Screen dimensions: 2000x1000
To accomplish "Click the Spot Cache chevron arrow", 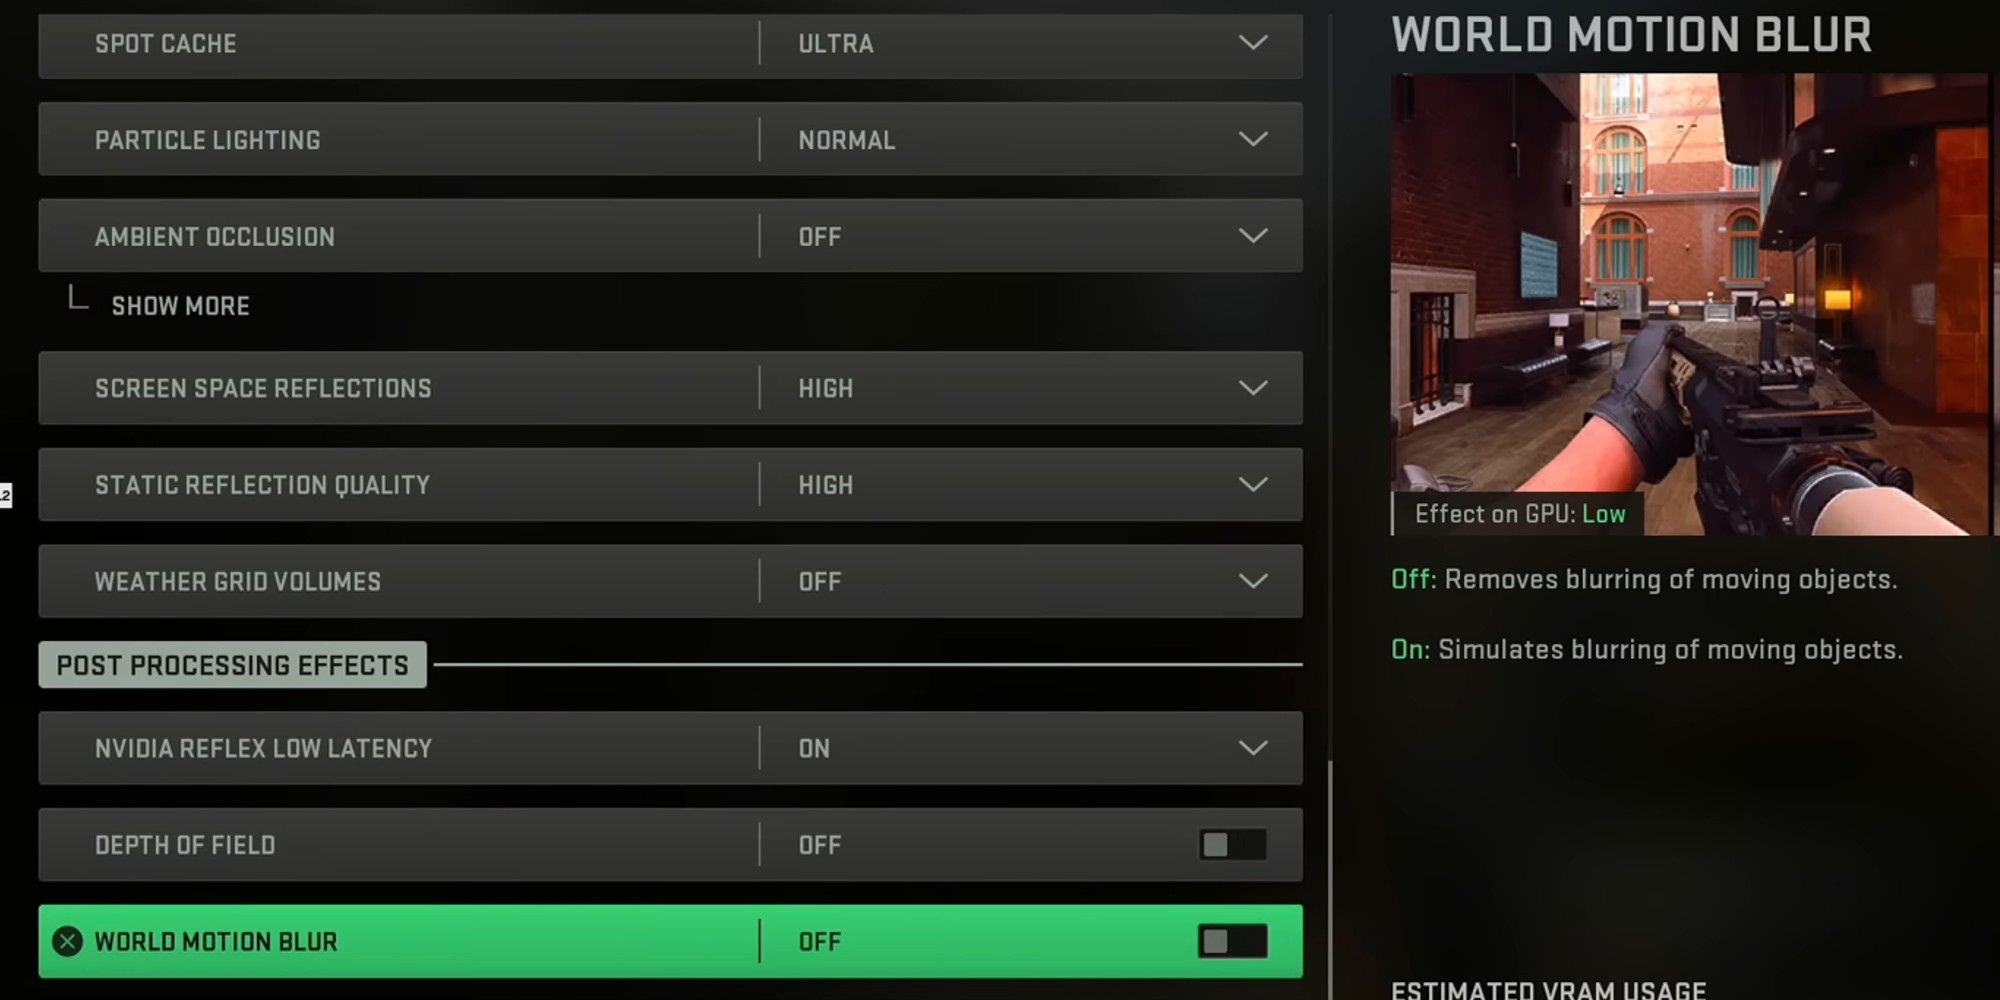I will [x=1253, y=43].
